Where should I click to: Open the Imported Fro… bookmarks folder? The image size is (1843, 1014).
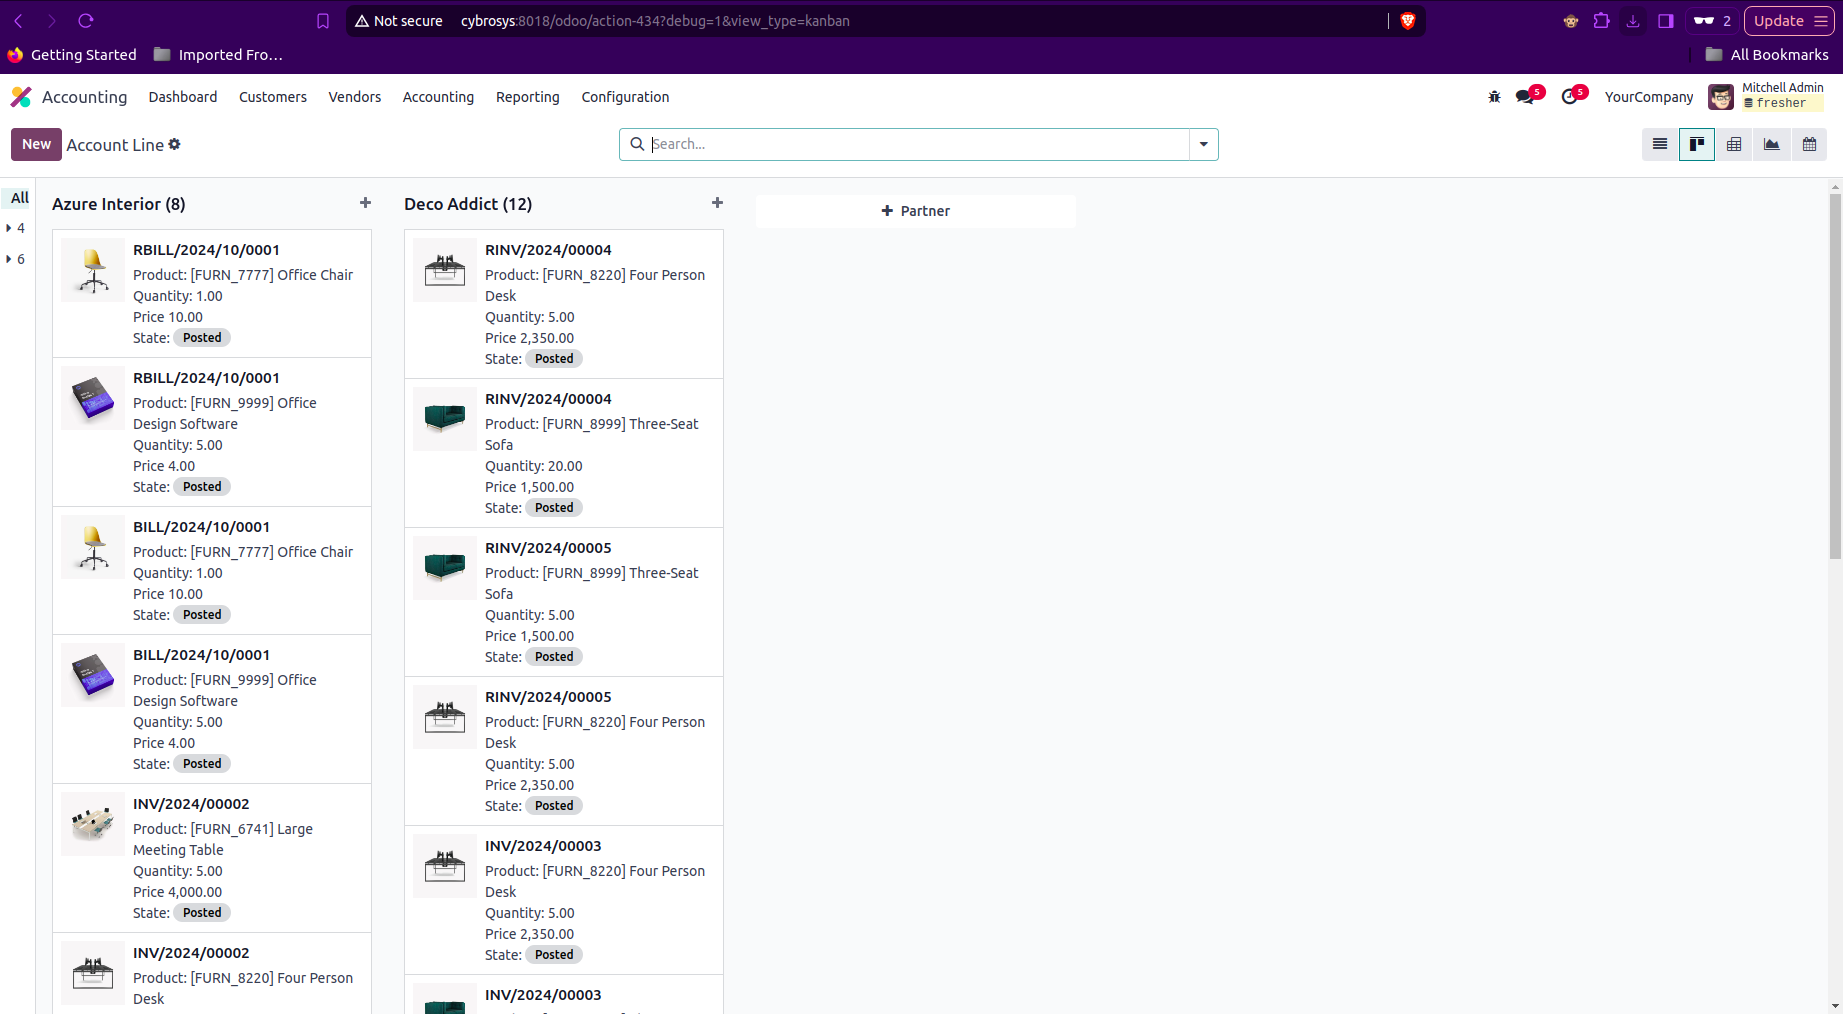219,55
